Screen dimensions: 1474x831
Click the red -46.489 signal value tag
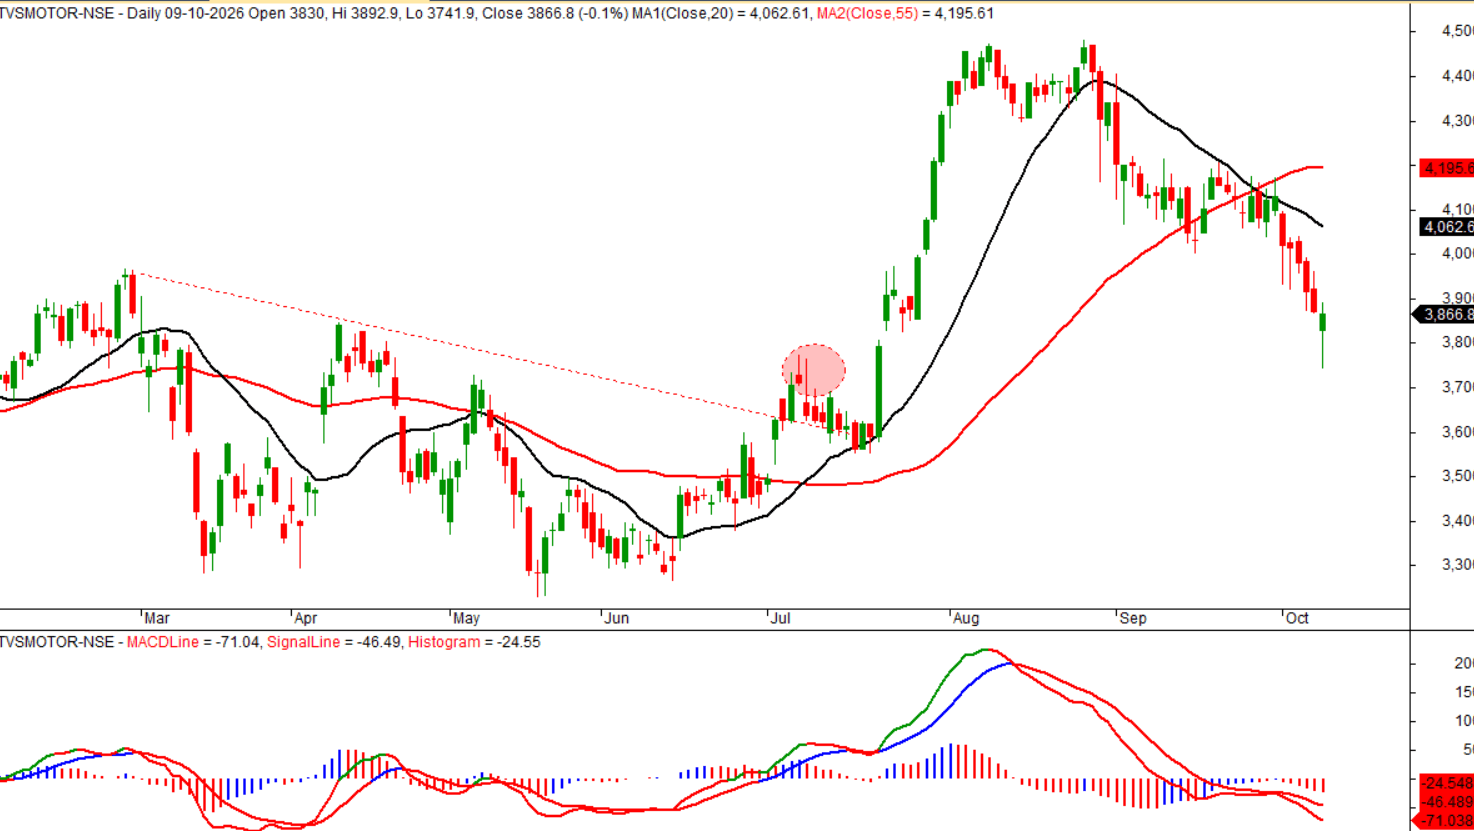[1447, 802]
